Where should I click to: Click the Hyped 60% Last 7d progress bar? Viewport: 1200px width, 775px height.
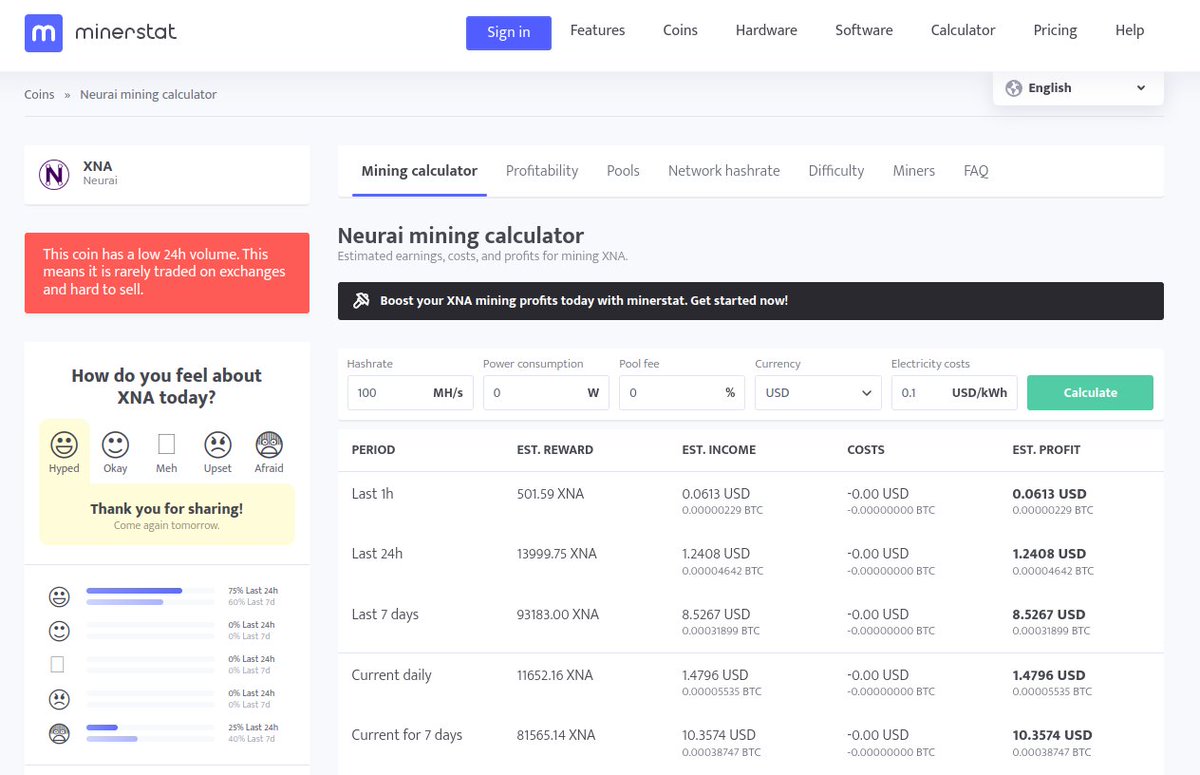tap(150, 602)
